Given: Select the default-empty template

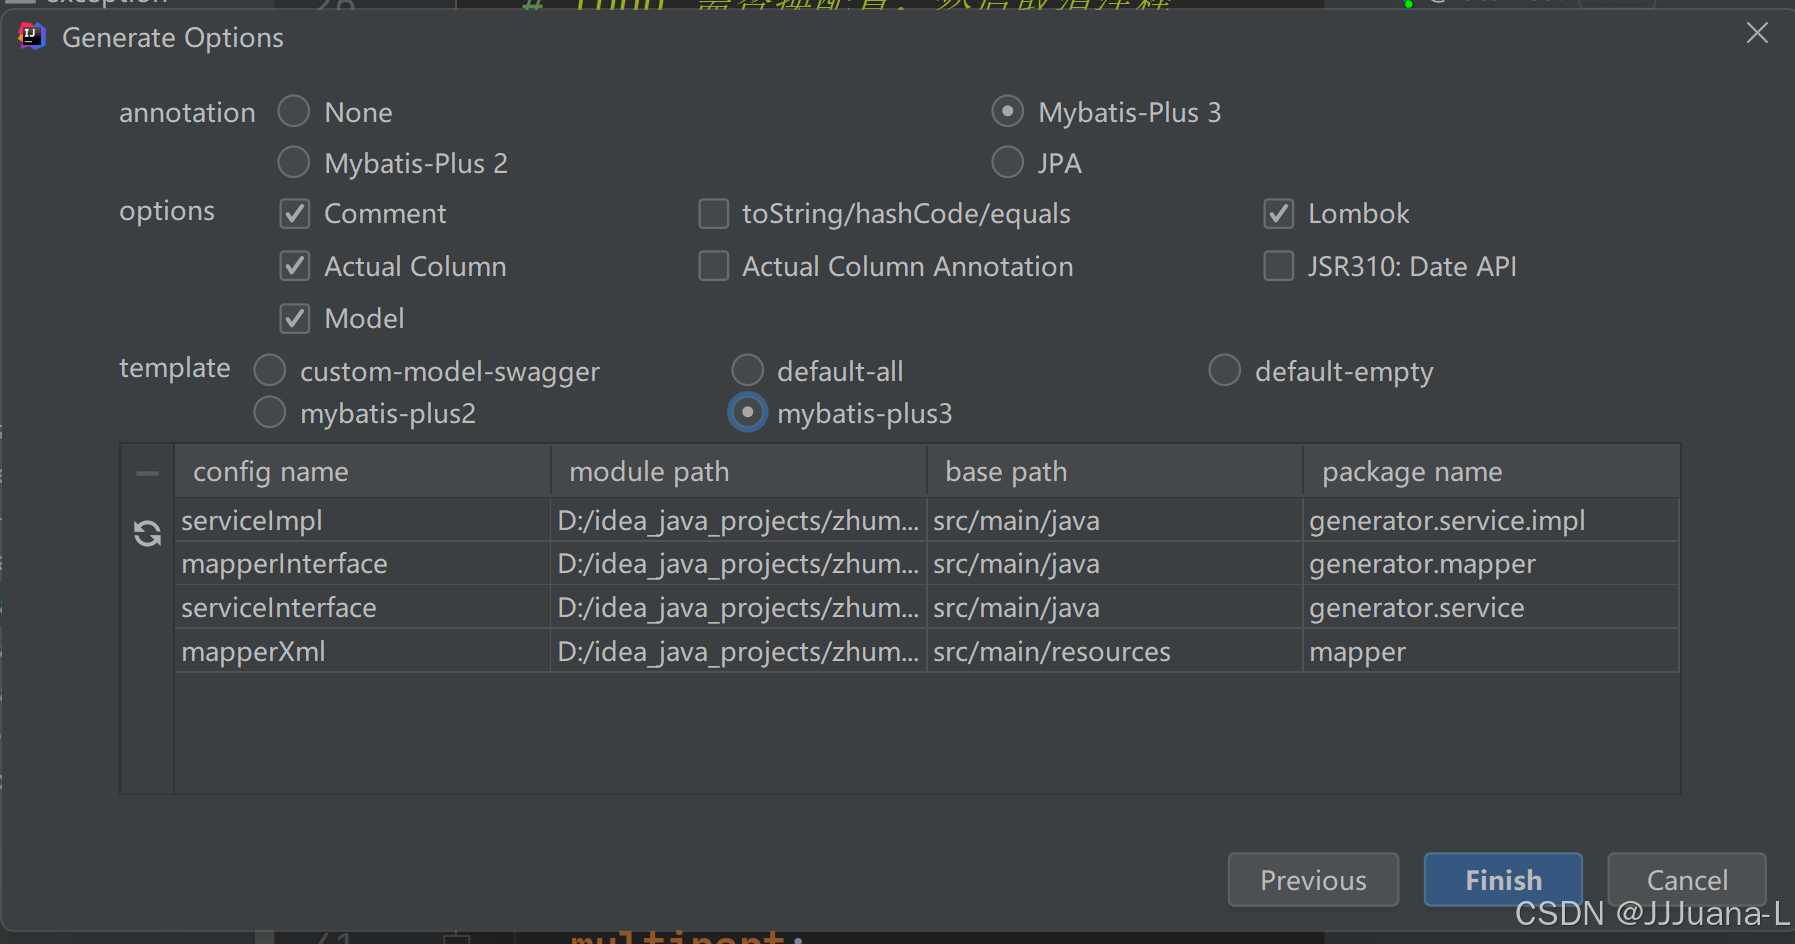Looking at the screenshot, I should tap(1225, 370).
